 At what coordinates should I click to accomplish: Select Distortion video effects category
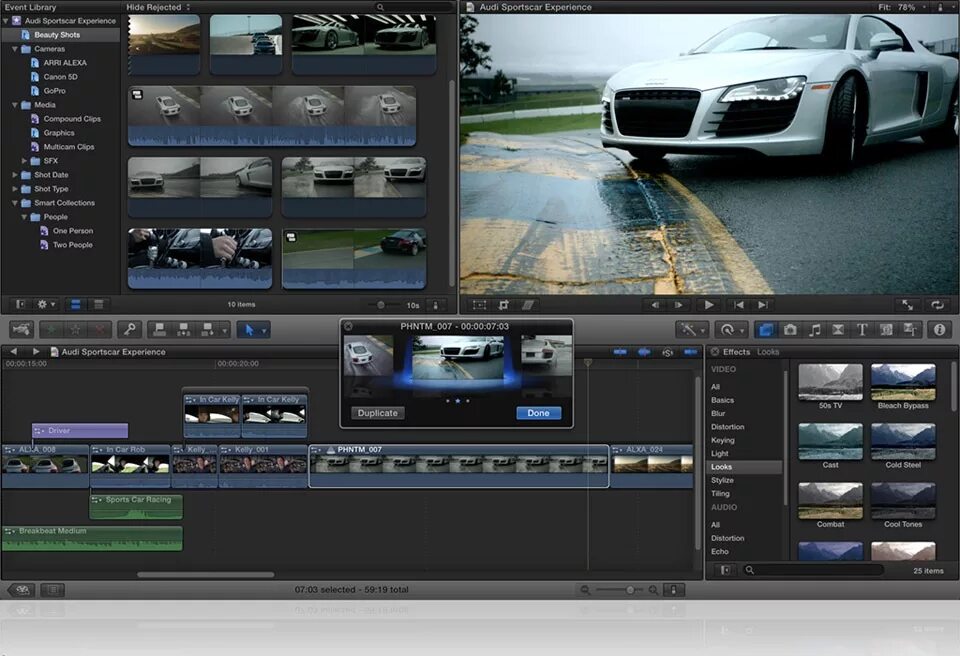[727, 427]
